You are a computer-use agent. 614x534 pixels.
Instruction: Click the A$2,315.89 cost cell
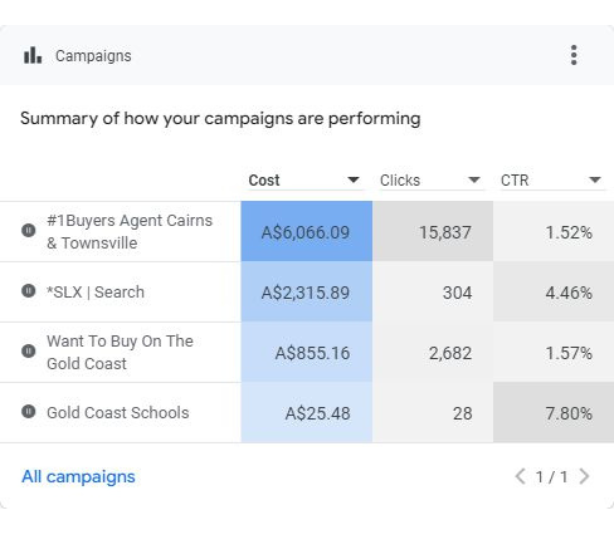point(306,293)
